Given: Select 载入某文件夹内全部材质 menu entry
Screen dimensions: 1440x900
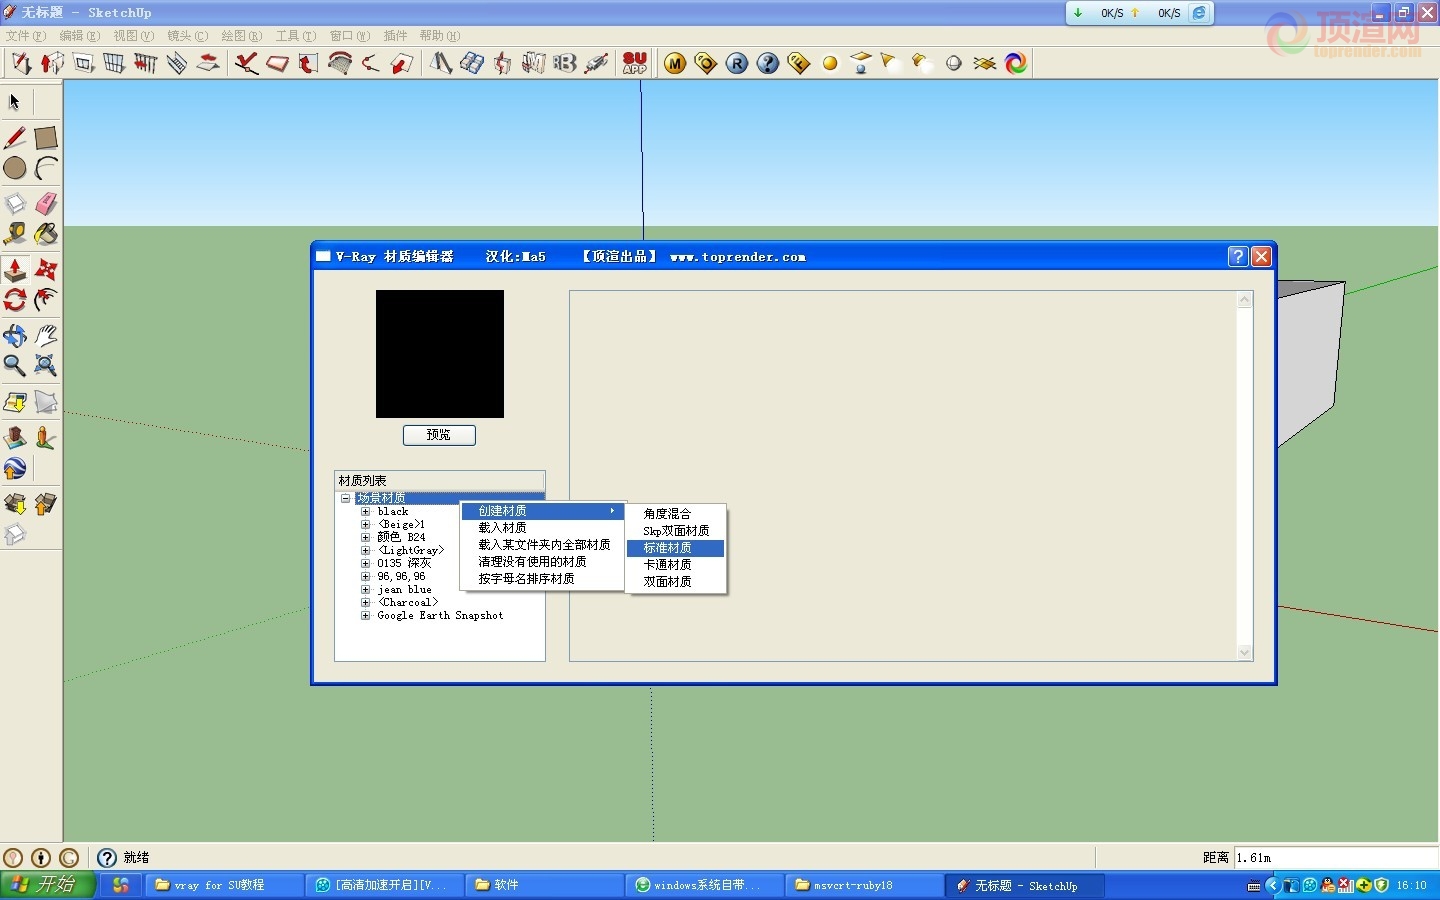Looking at the screenshot, I should [x=543, y=545].
